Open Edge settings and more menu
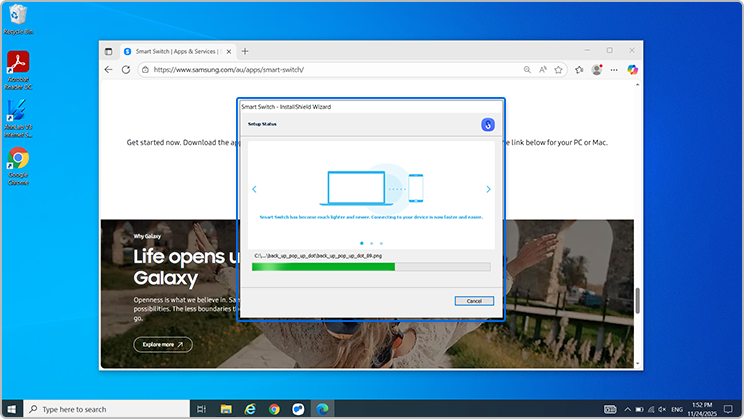 pyautogui.click(x=614, y=70)
